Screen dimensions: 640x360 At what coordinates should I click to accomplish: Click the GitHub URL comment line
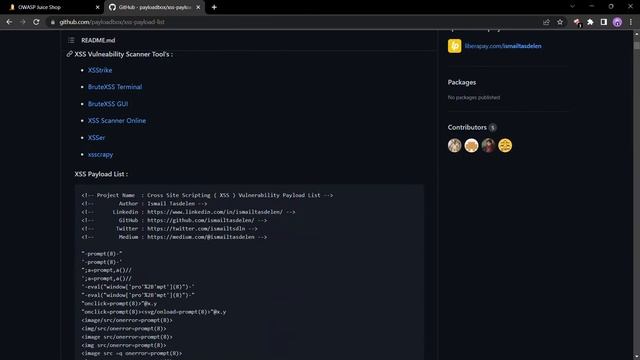(x=174, y=220)
